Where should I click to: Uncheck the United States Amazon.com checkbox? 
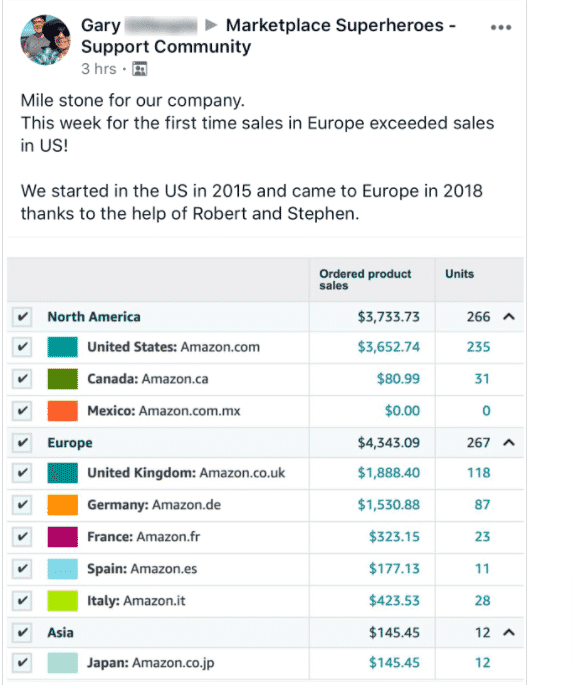pyautogui.click(x=22, y=347)
